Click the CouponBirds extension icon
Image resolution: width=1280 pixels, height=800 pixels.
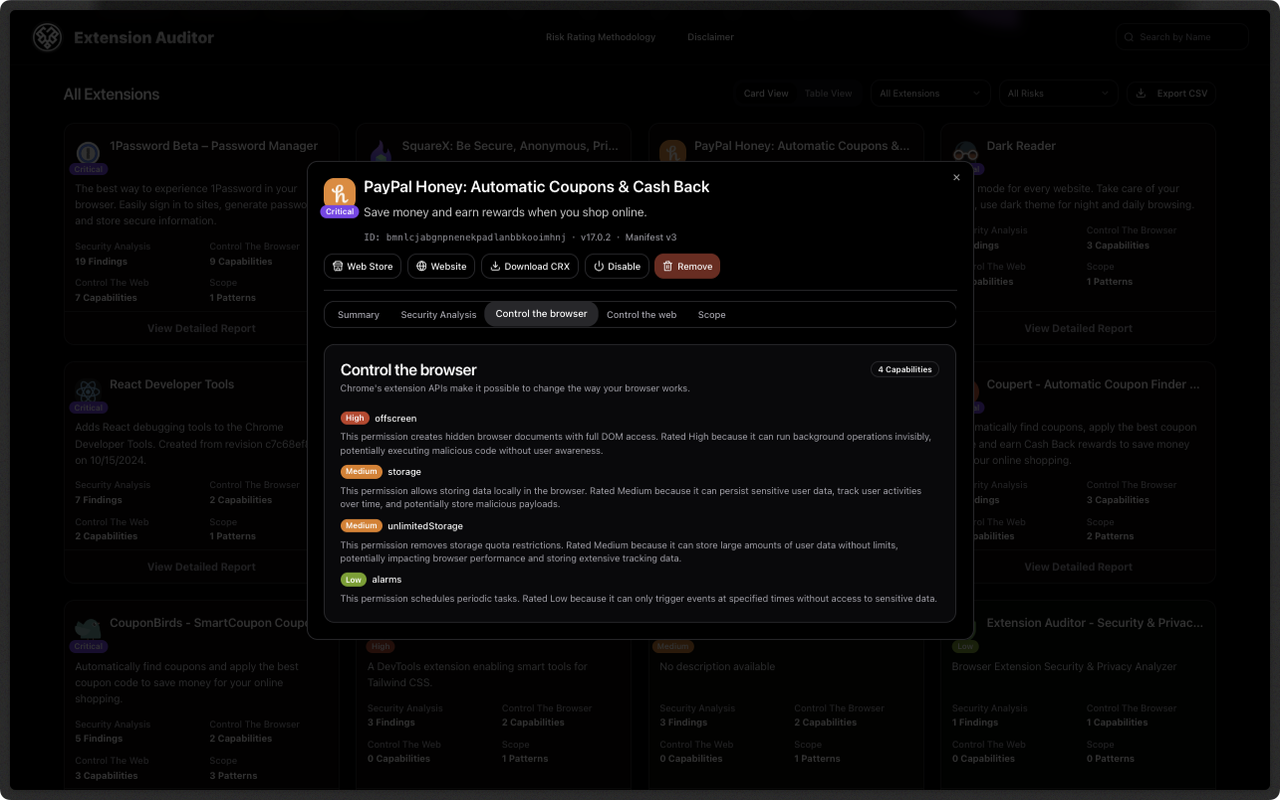point(88,630)
